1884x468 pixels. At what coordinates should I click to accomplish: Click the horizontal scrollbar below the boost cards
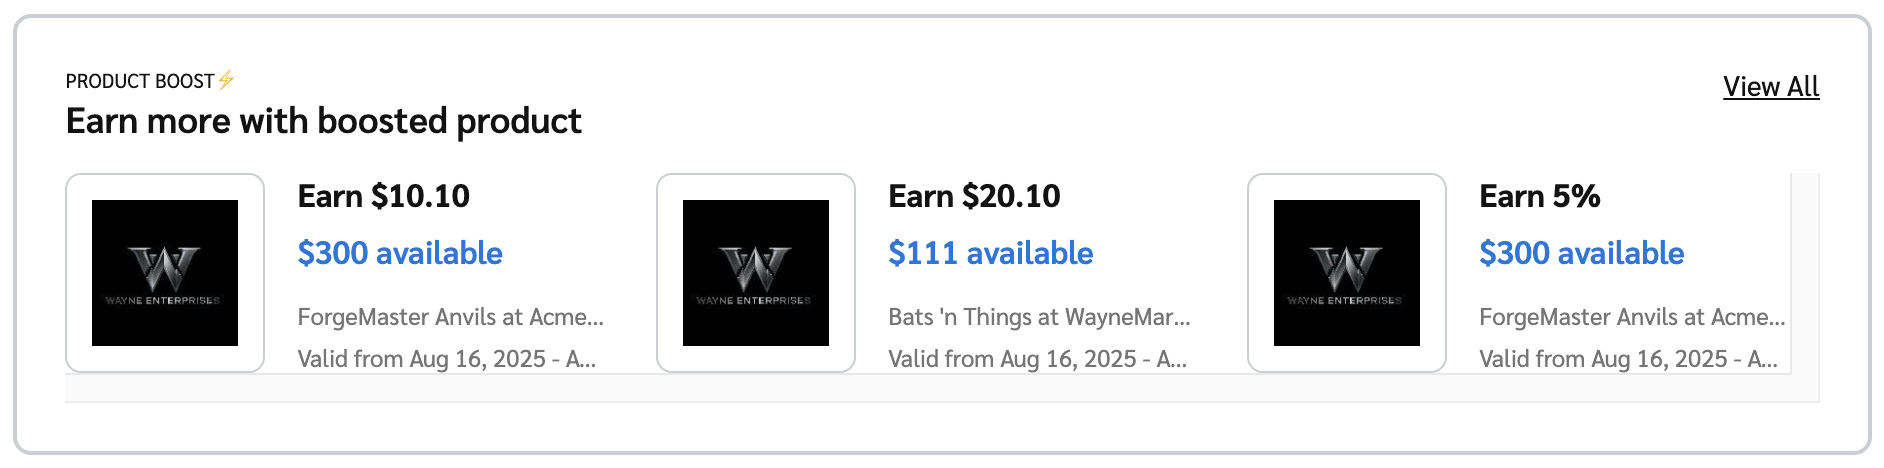coord(940,389)
